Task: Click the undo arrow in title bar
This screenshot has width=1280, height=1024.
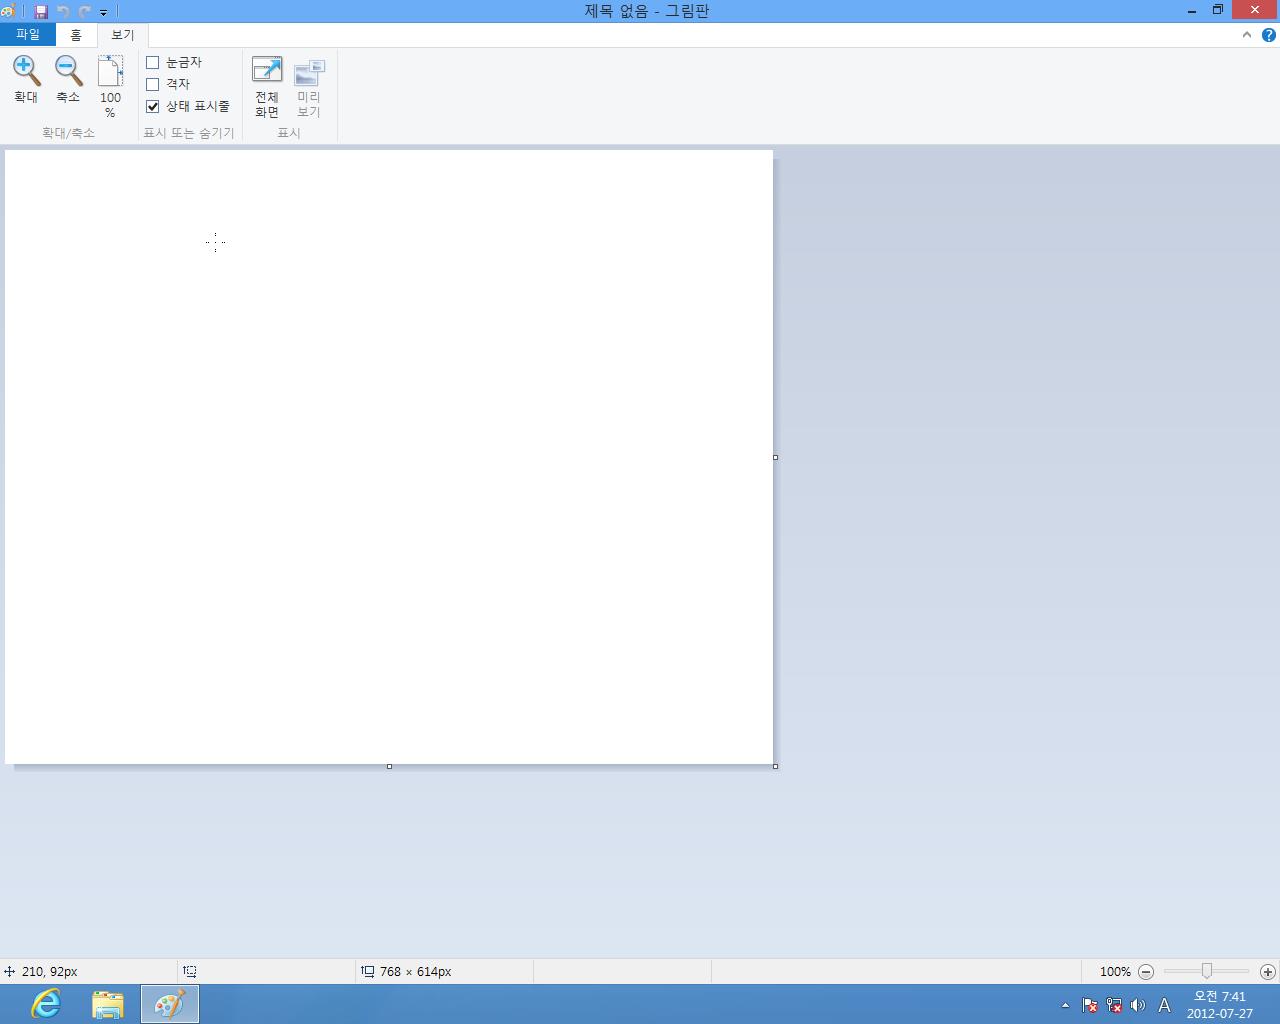Action: [x=63, y=11]
